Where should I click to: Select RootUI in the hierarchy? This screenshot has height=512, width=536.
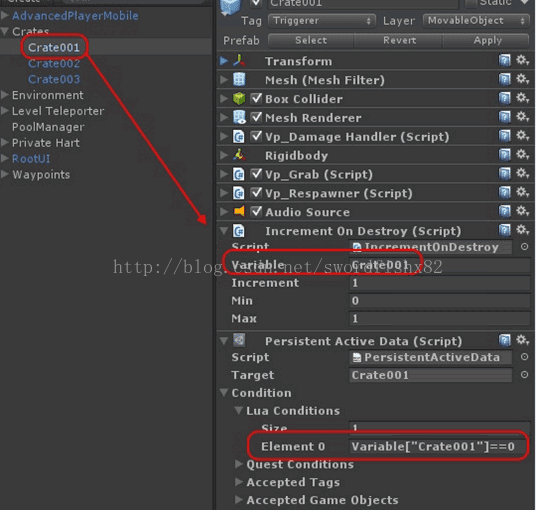[31, 159]
